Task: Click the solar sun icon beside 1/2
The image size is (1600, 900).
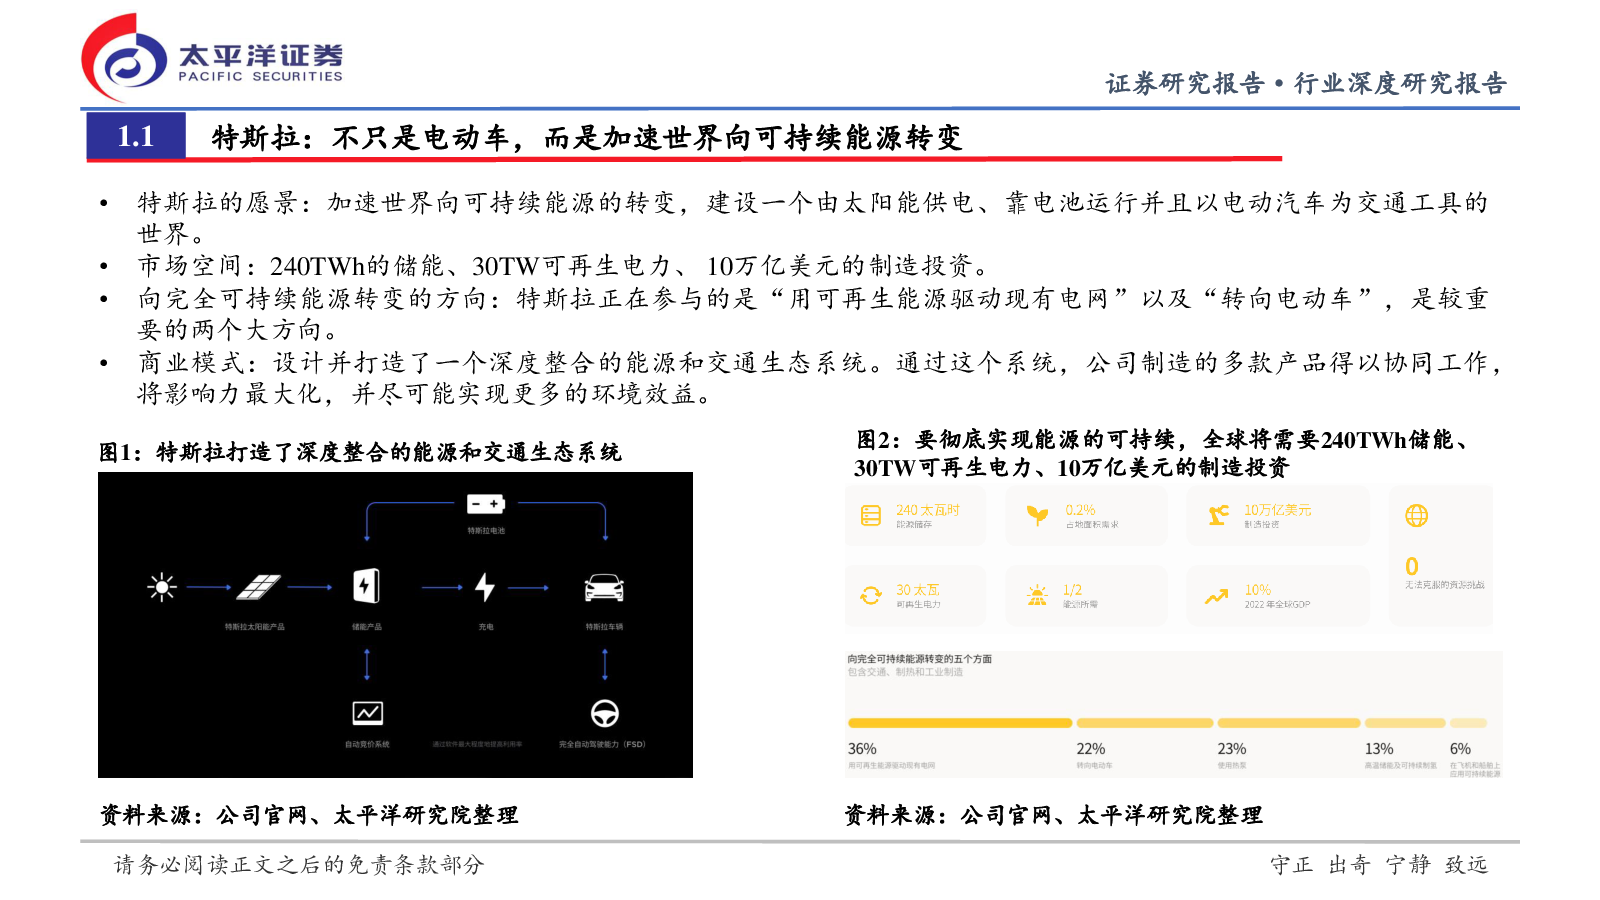Action: pos(1037,596)
